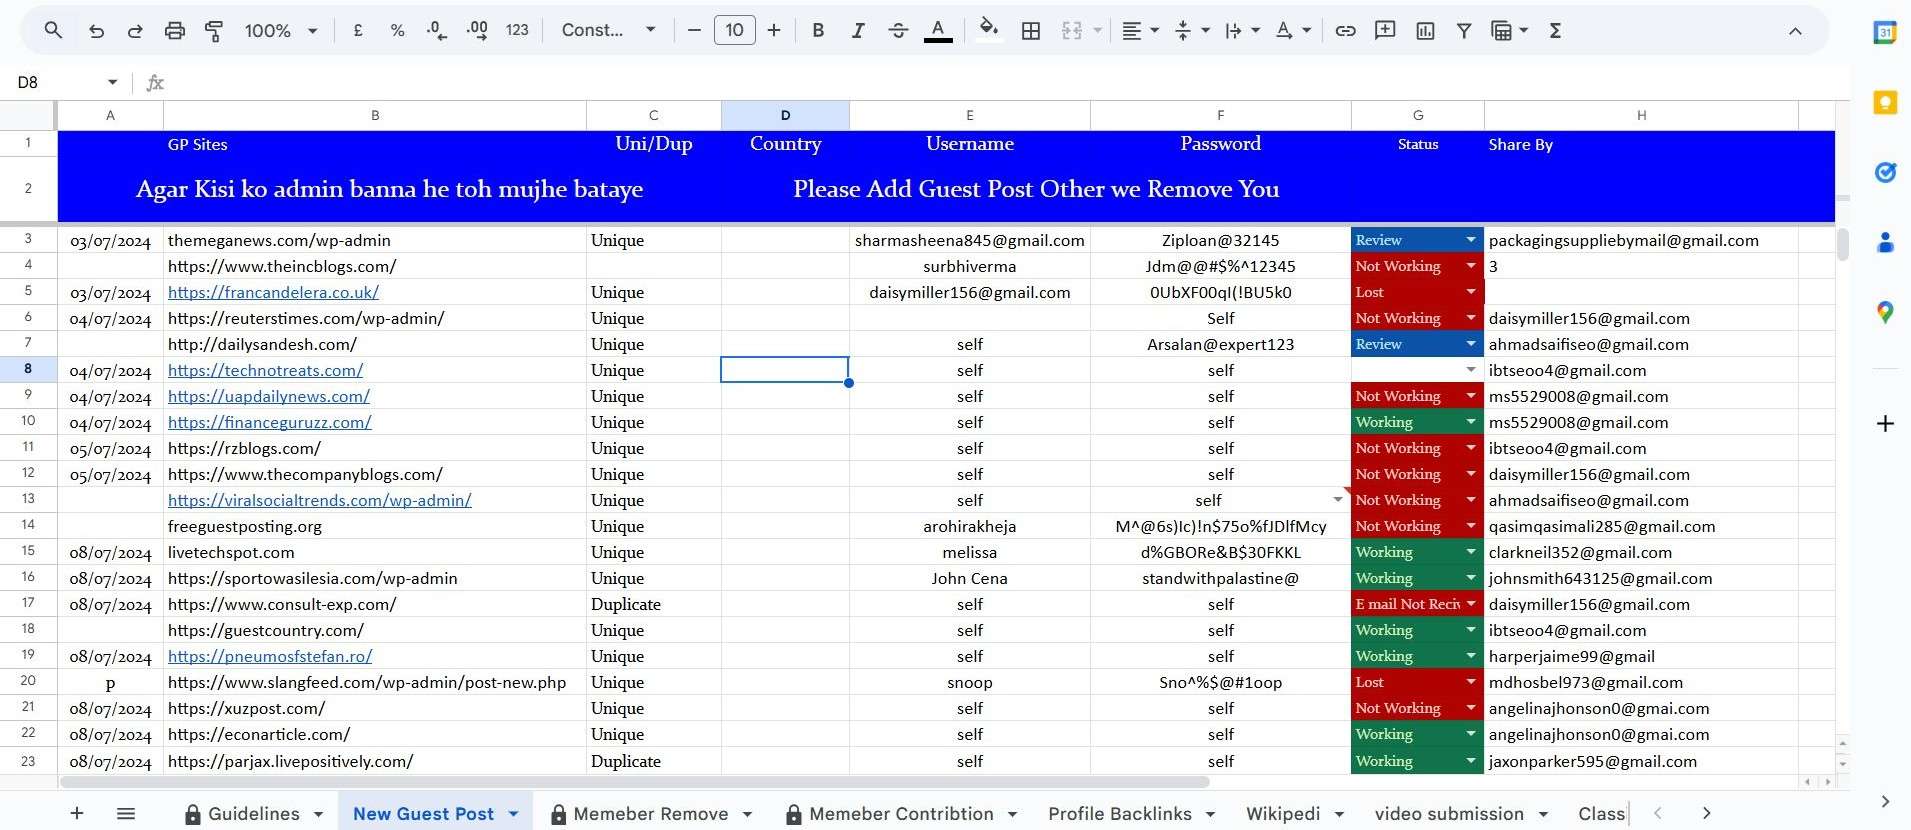Open the font family dropdown
The image size is (1911, 830).
point(608,30)
